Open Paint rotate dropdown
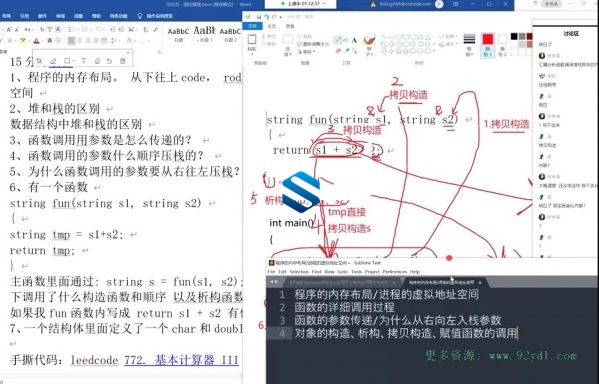Viewport: 599px width, 384px height. point(307,52)
